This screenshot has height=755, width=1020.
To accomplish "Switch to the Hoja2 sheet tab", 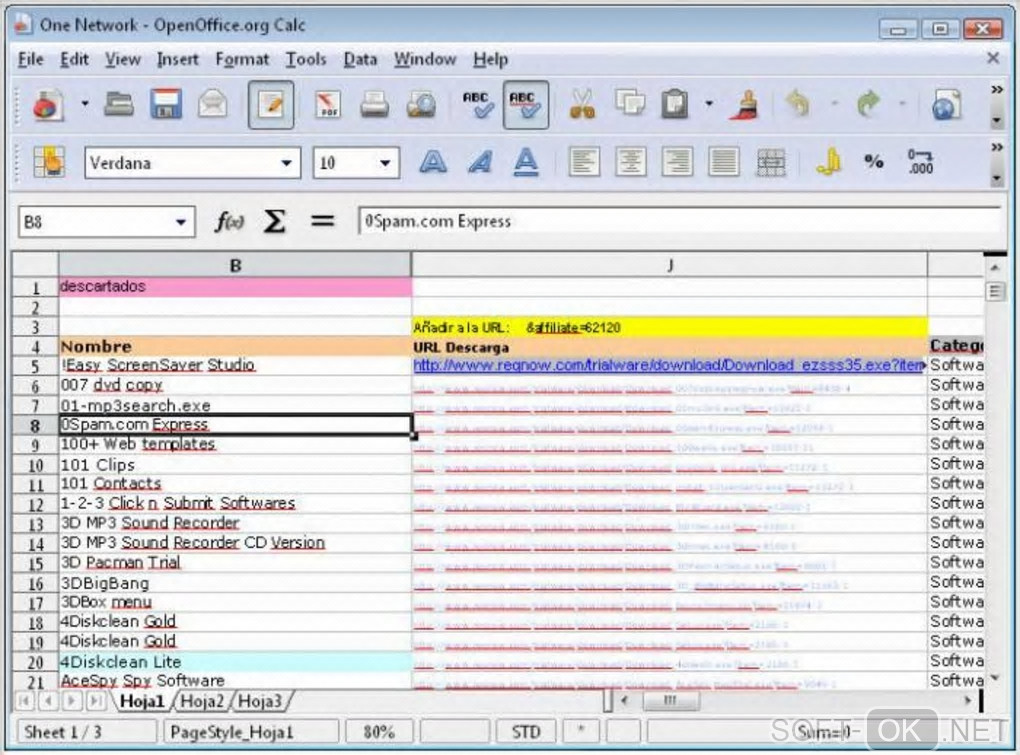I will click(202, 700).
